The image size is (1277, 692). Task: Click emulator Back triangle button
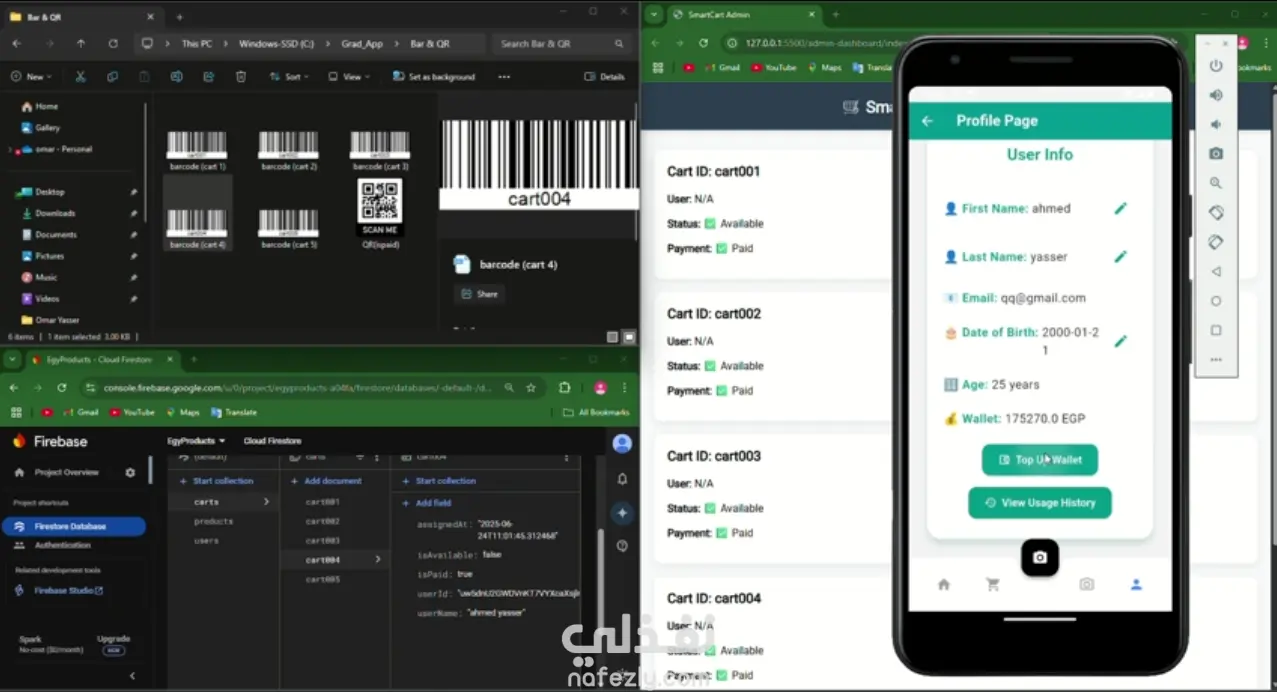click(x=1216, y=271)
